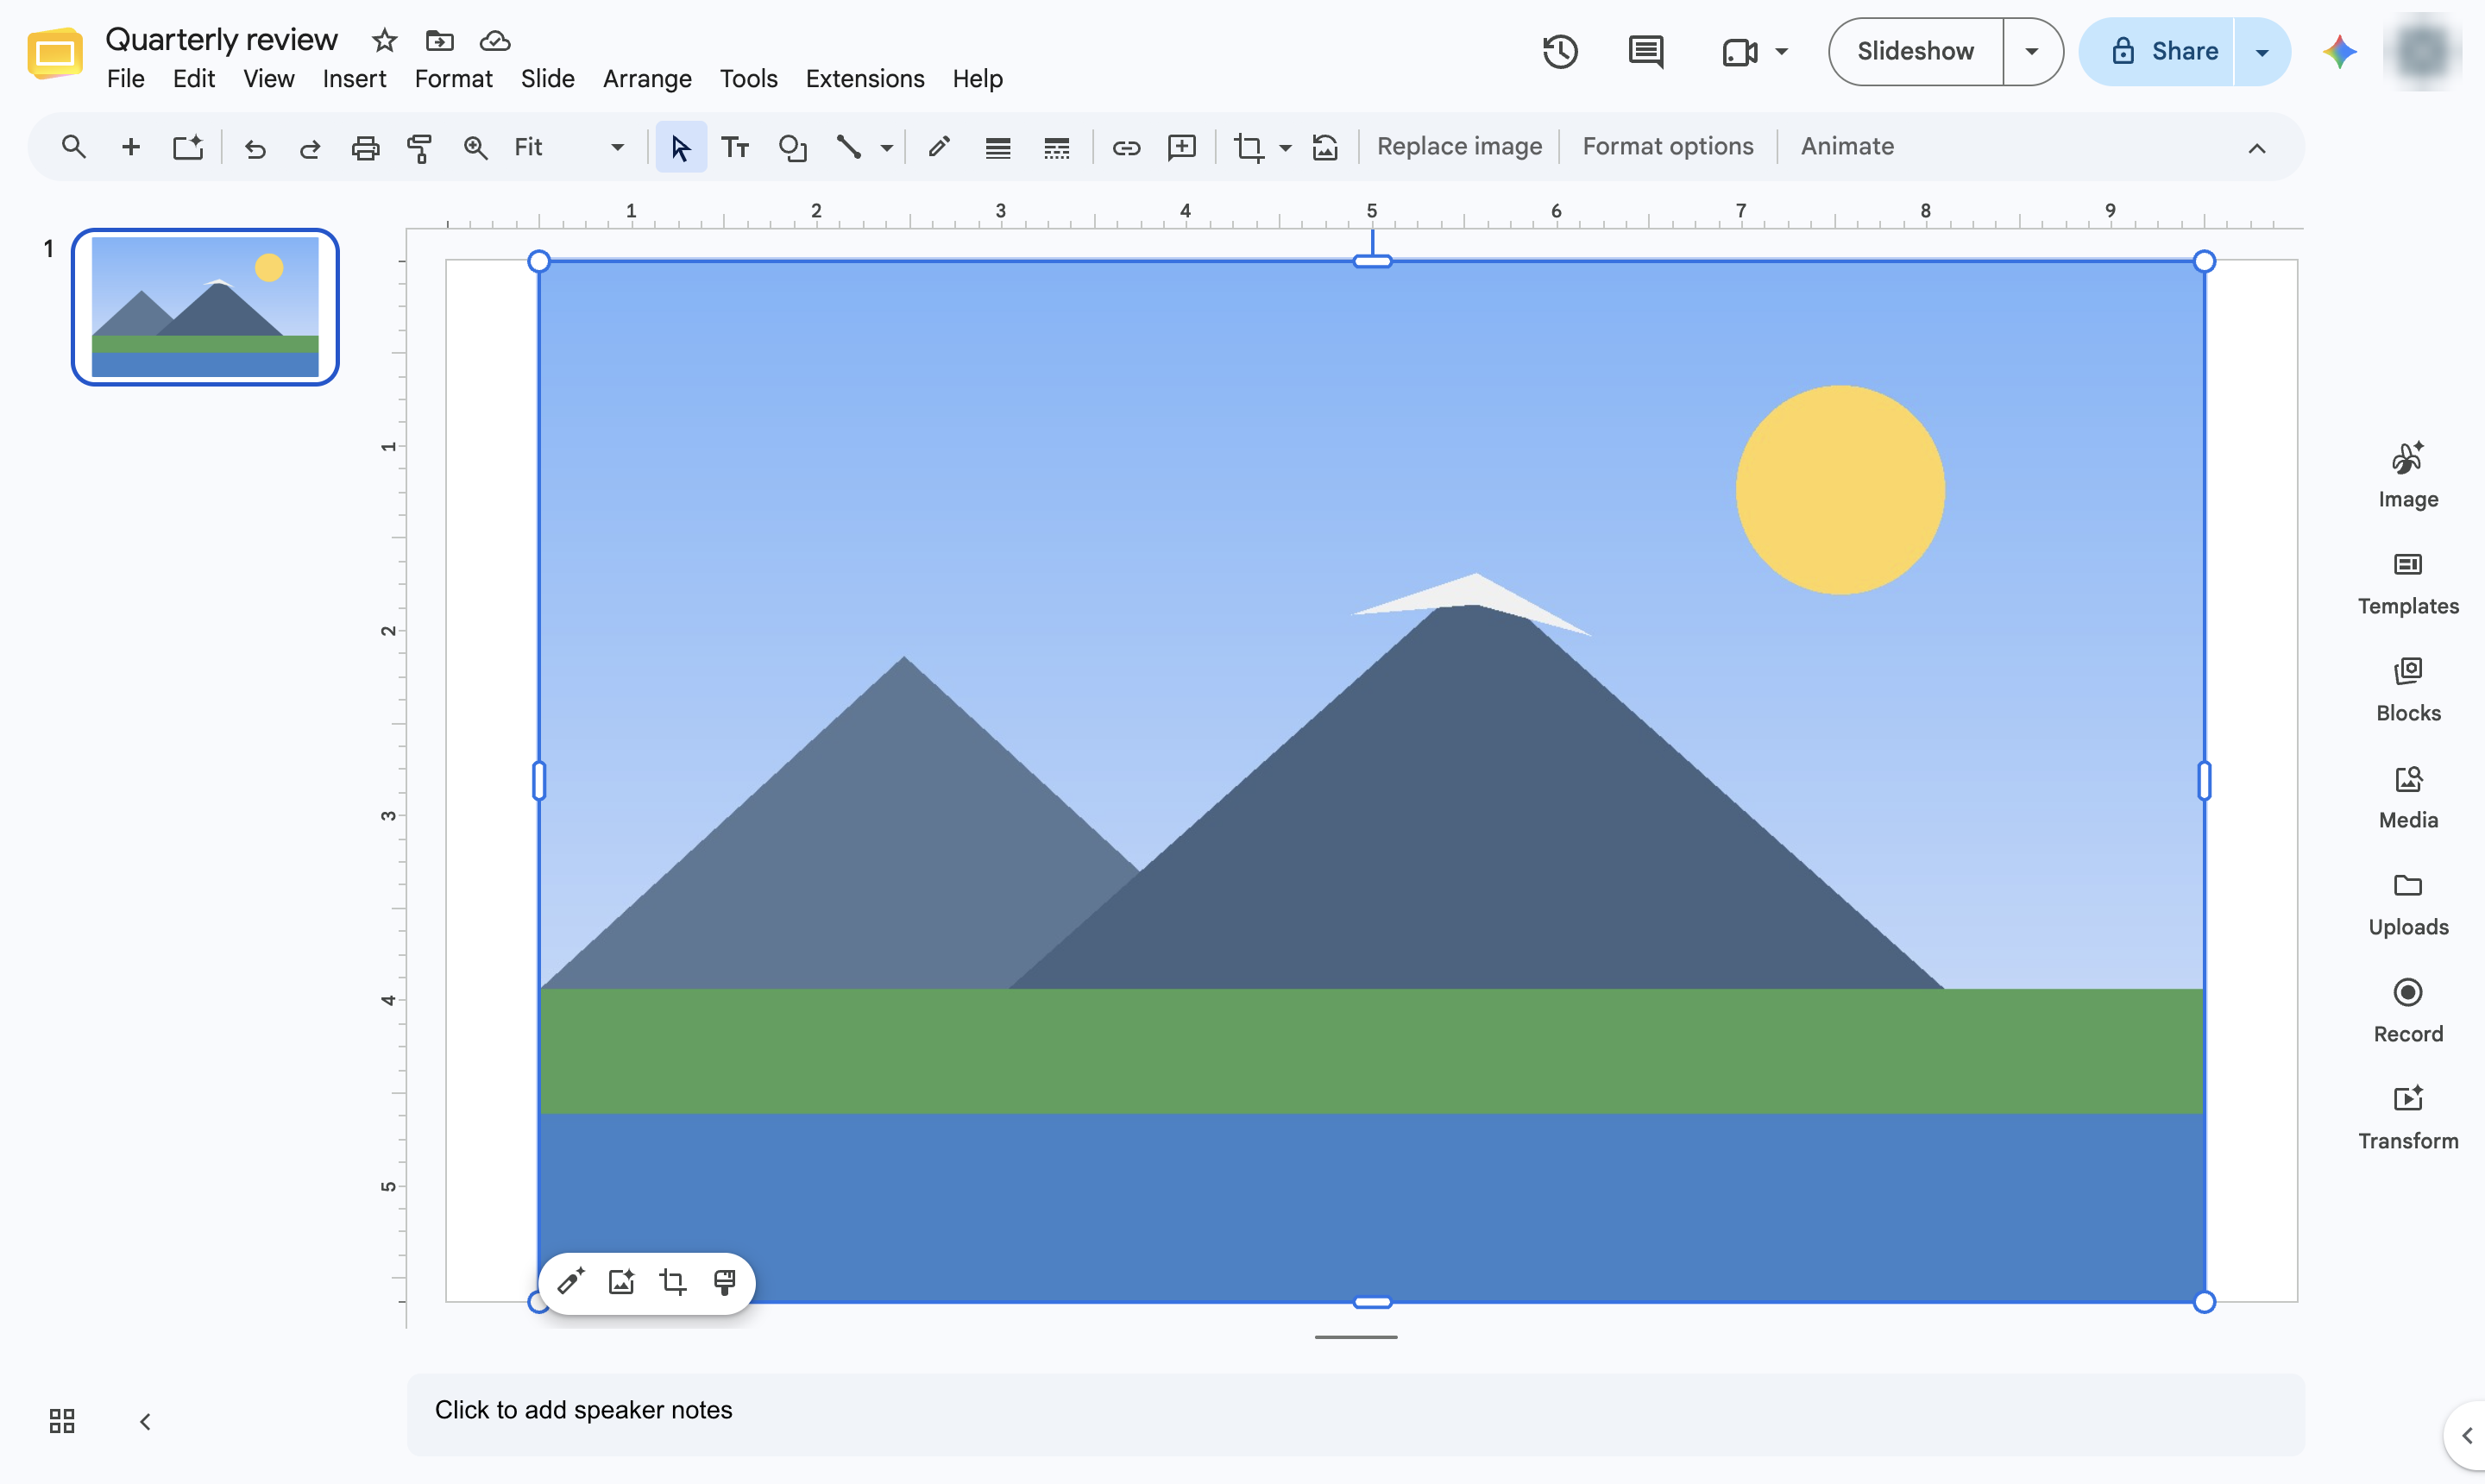Collapse the slide filmstrip panel
This screenshot has width=2485, height=1484.
point(145,1421)
